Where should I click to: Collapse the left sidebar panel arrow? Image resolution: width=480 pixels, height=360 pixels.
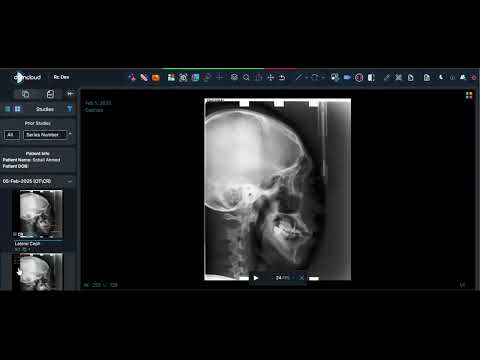(x=70, y=94)
